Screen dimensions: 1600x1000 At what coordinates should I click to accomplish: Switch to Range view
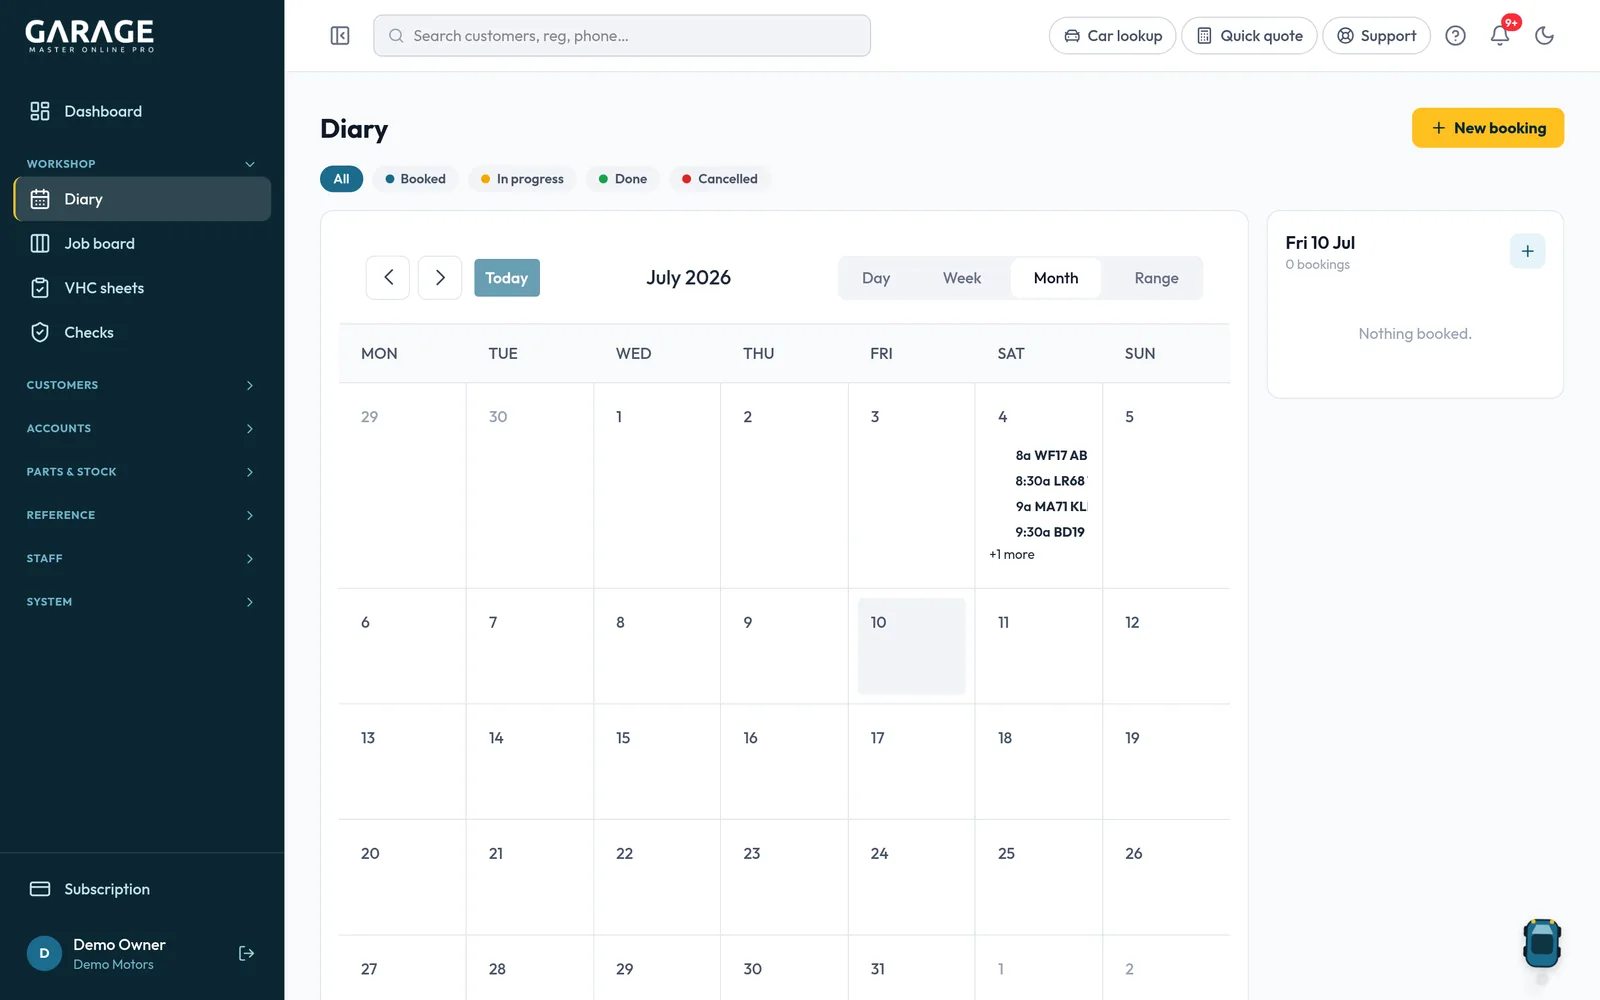coord(1156,278)
